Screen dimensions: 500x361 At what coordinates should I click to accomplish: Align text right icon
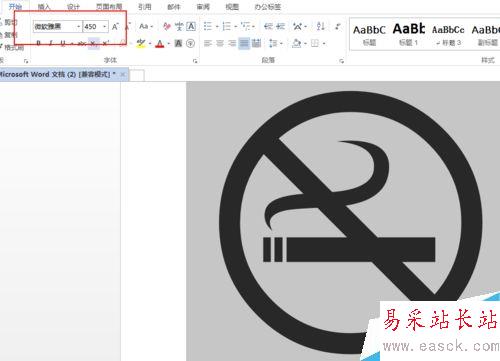232,43
